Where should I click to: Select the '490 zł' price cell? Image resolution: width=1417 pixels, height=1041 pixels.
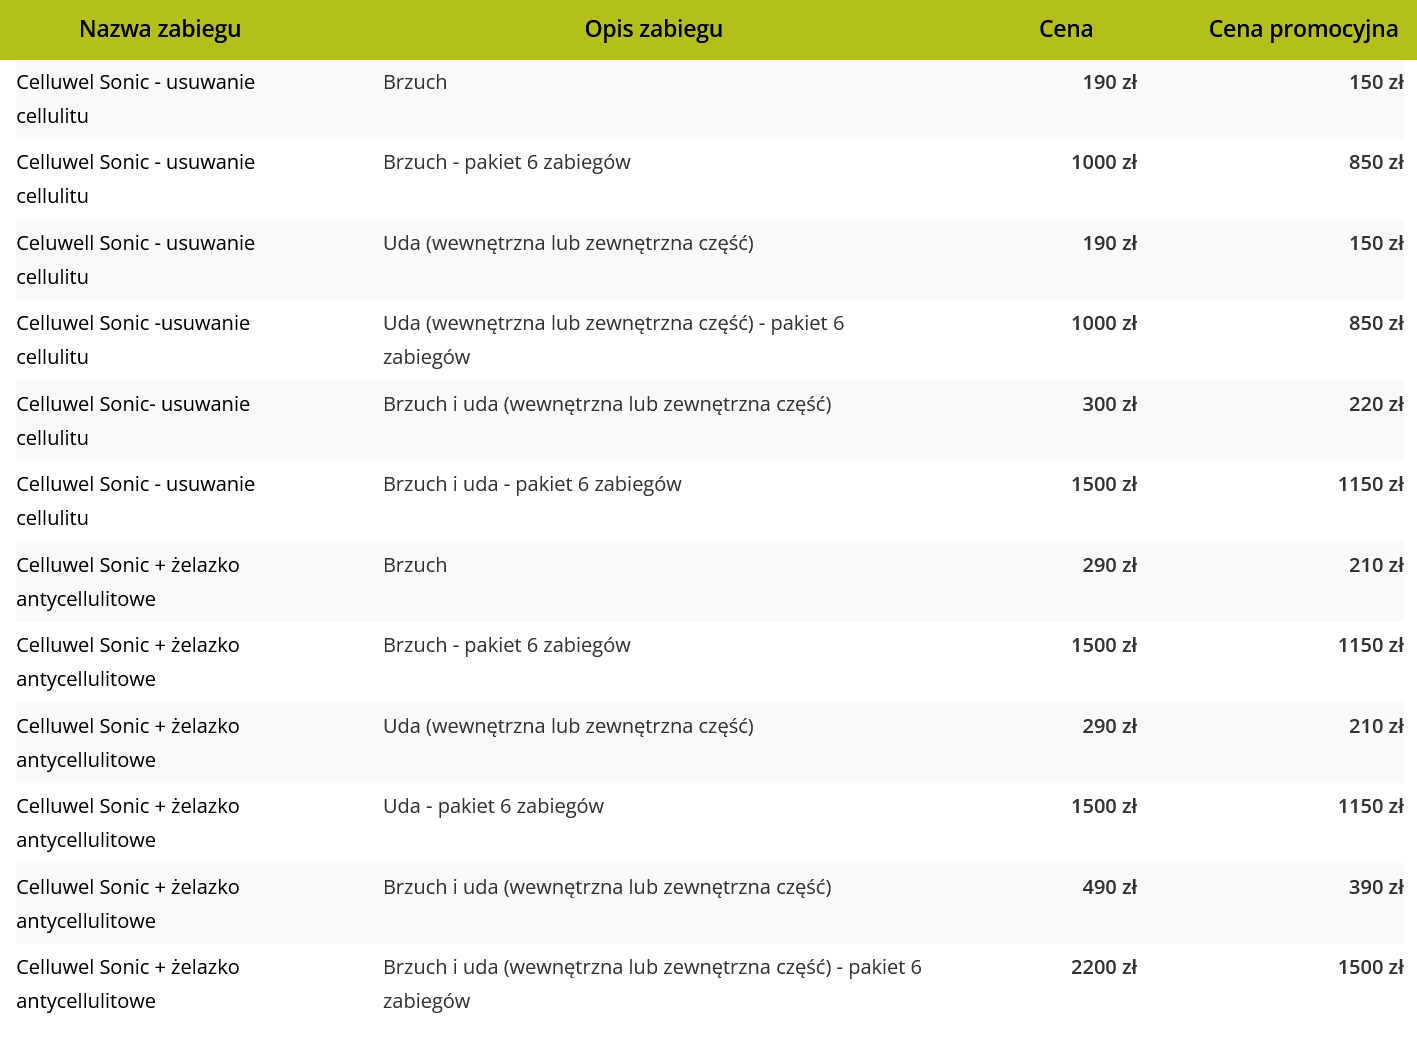(1110, 887)
